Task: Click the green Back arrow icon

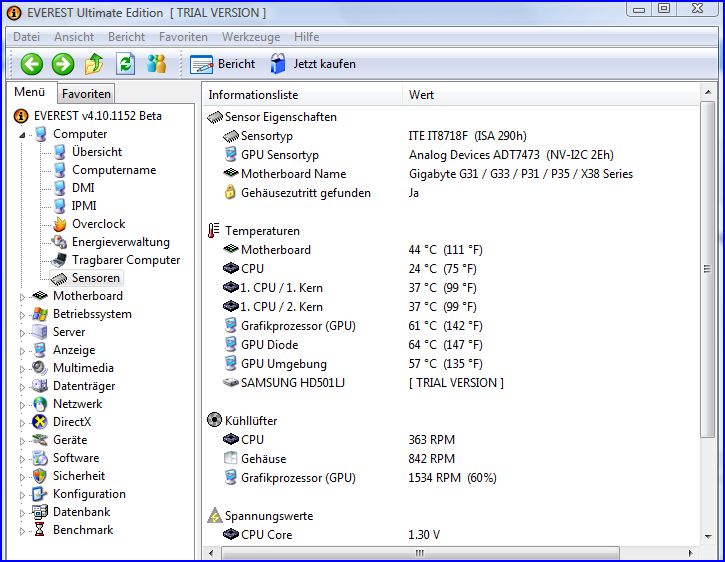Action: coord(31,64)
